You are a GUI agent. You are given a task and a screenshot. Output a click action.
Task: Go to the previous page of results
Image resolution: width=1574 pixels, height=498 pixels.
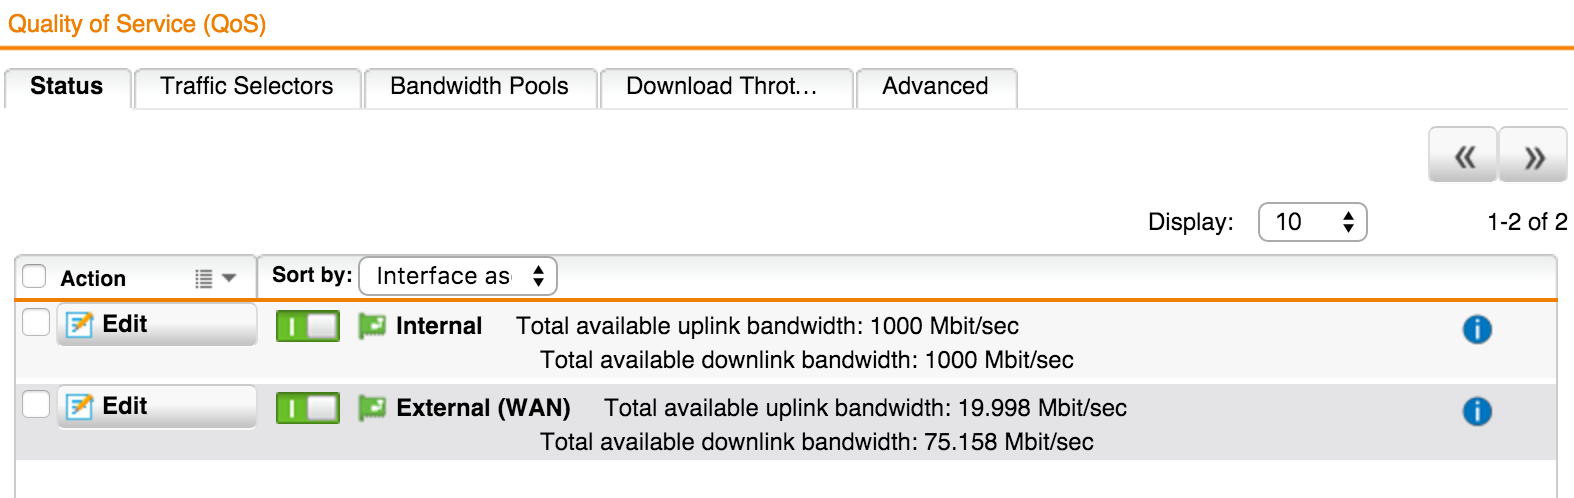click(1463, 155)
